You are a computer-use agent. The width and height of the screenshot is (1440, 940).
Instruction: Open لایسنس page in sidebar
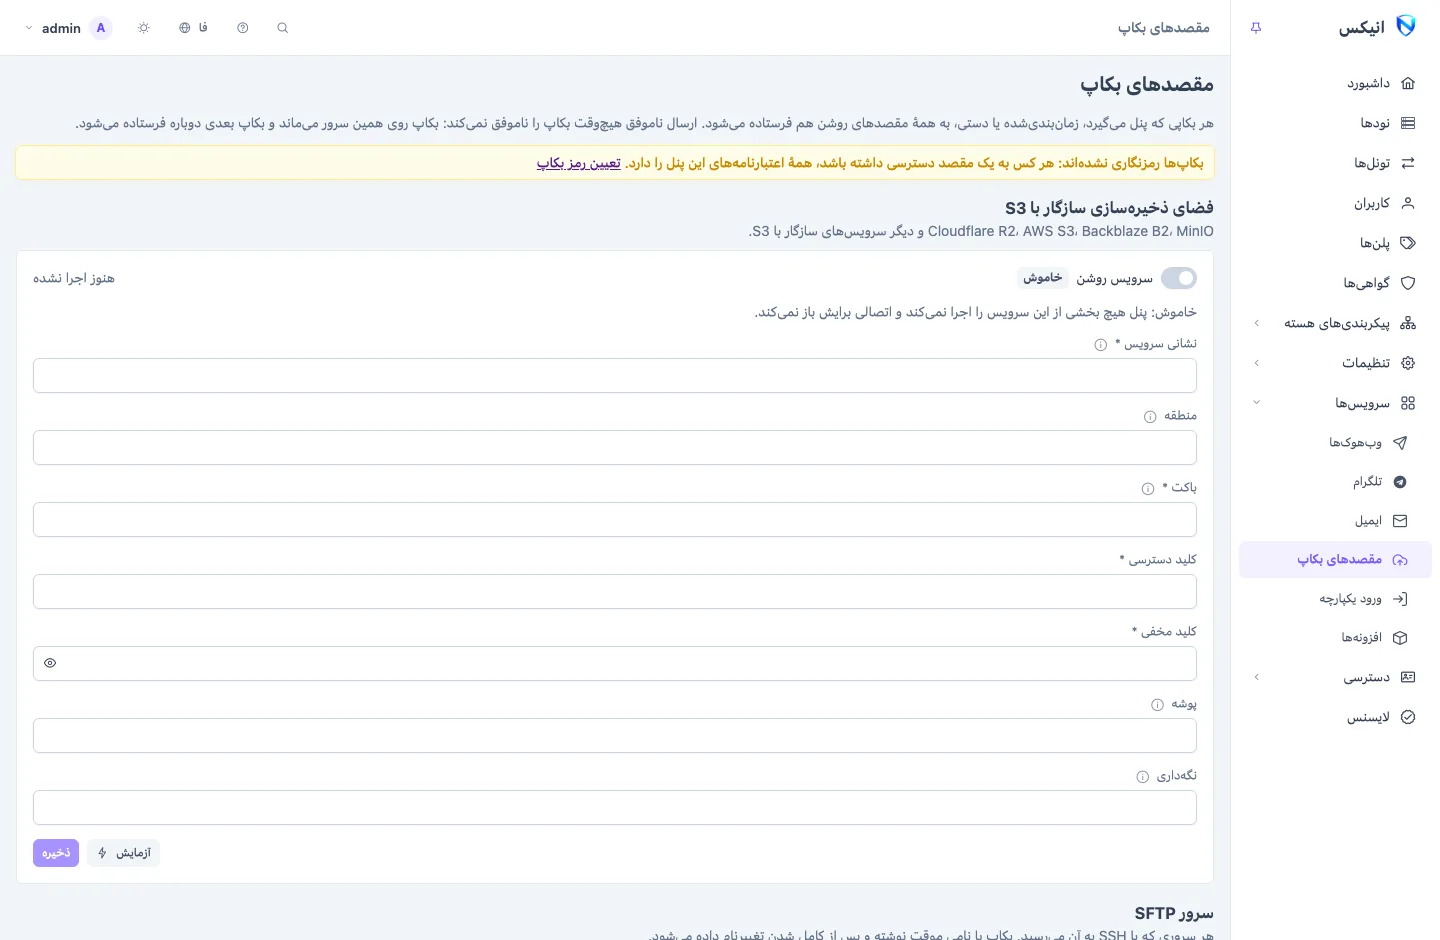click(x=1335, y=717)
